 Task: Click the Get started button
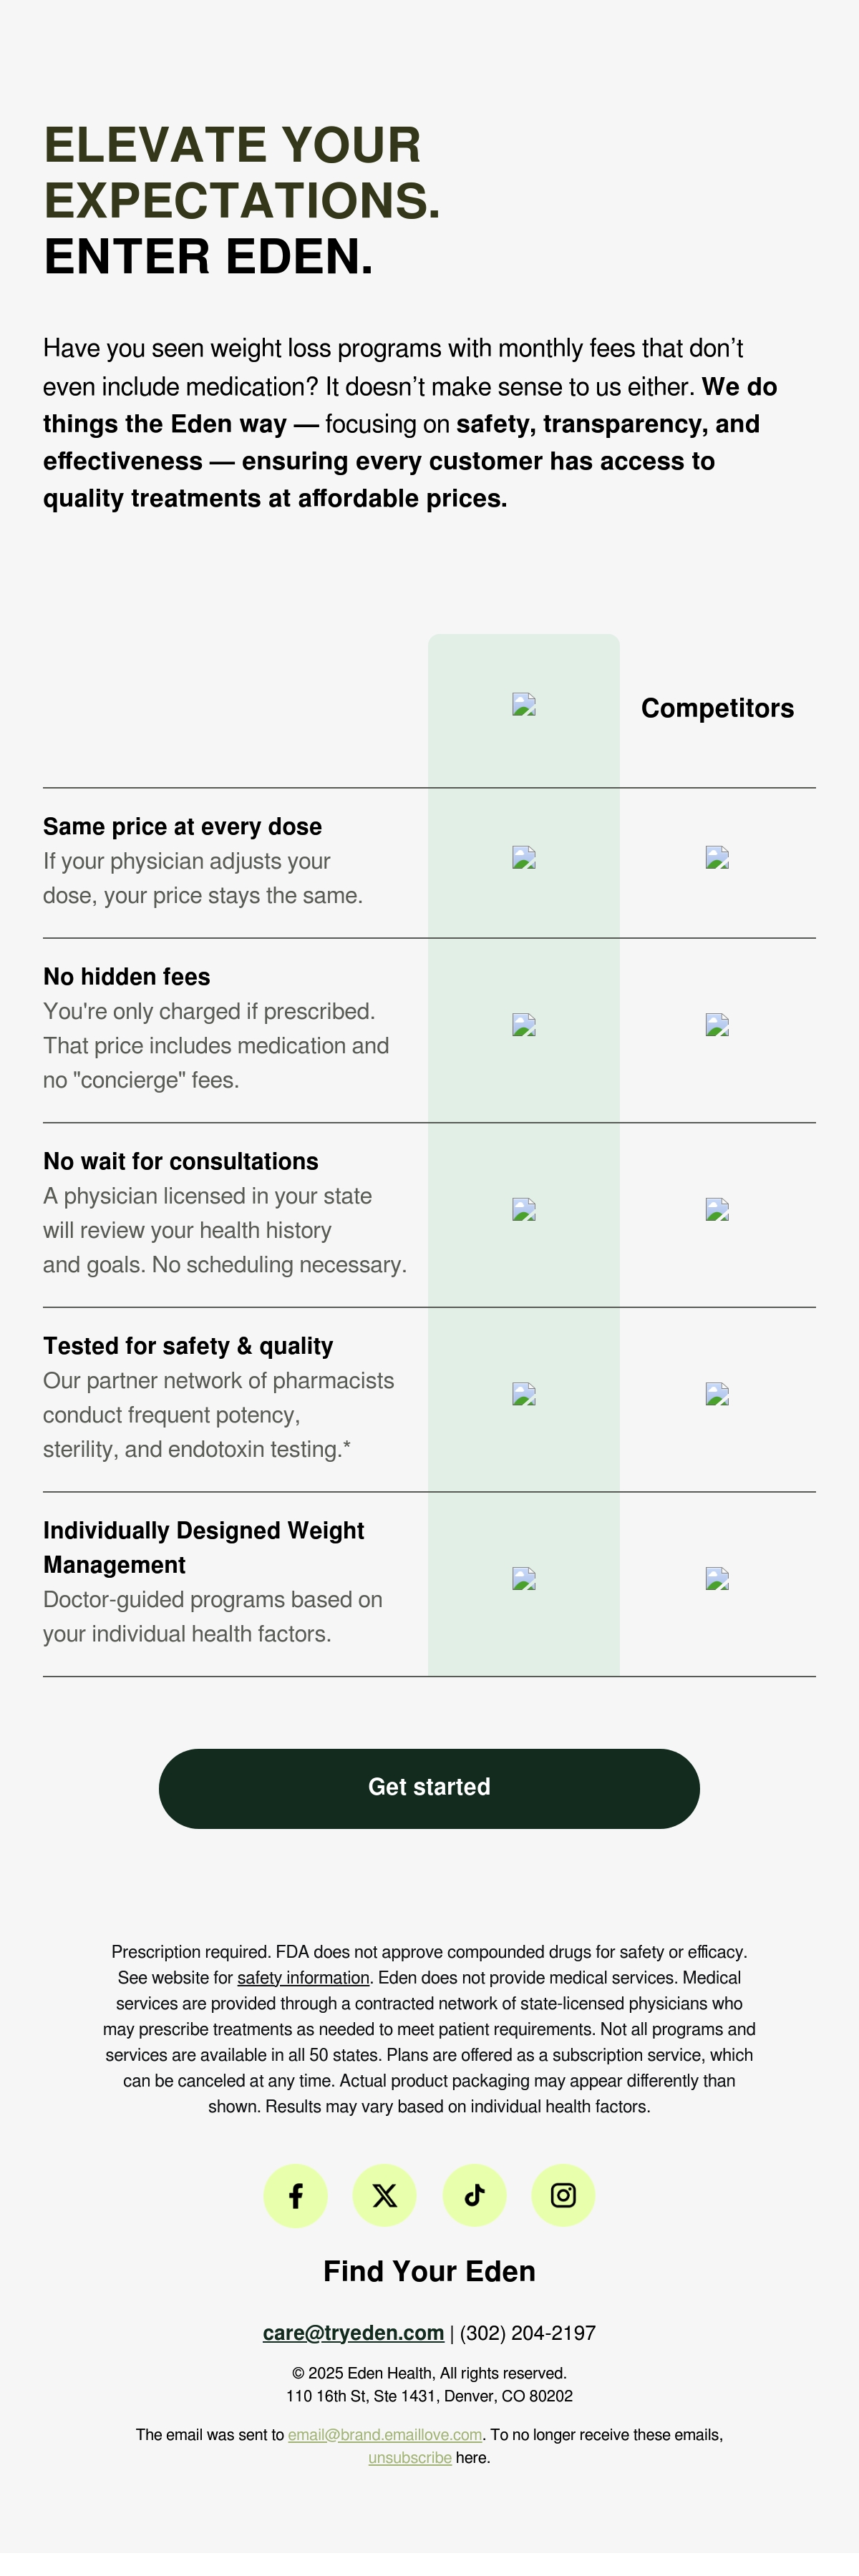pos(429,1787)
